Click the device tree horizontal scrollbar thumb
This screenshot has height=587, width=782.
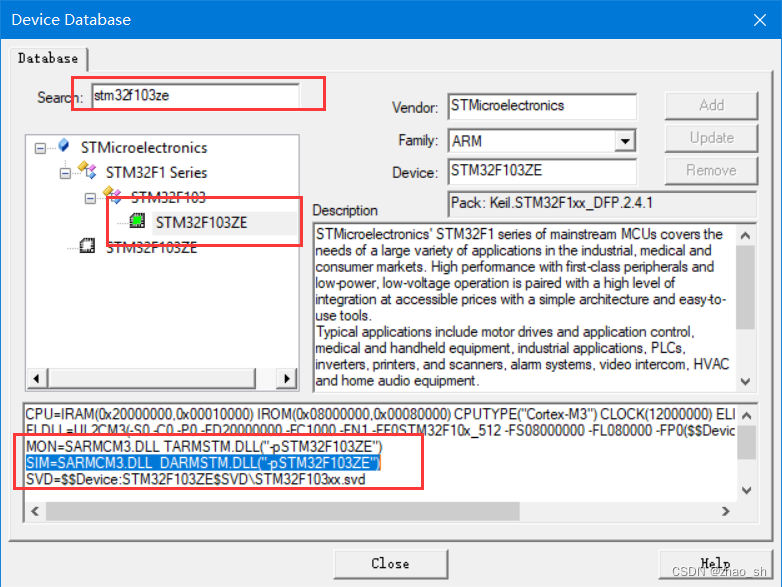tap(152, 379)
